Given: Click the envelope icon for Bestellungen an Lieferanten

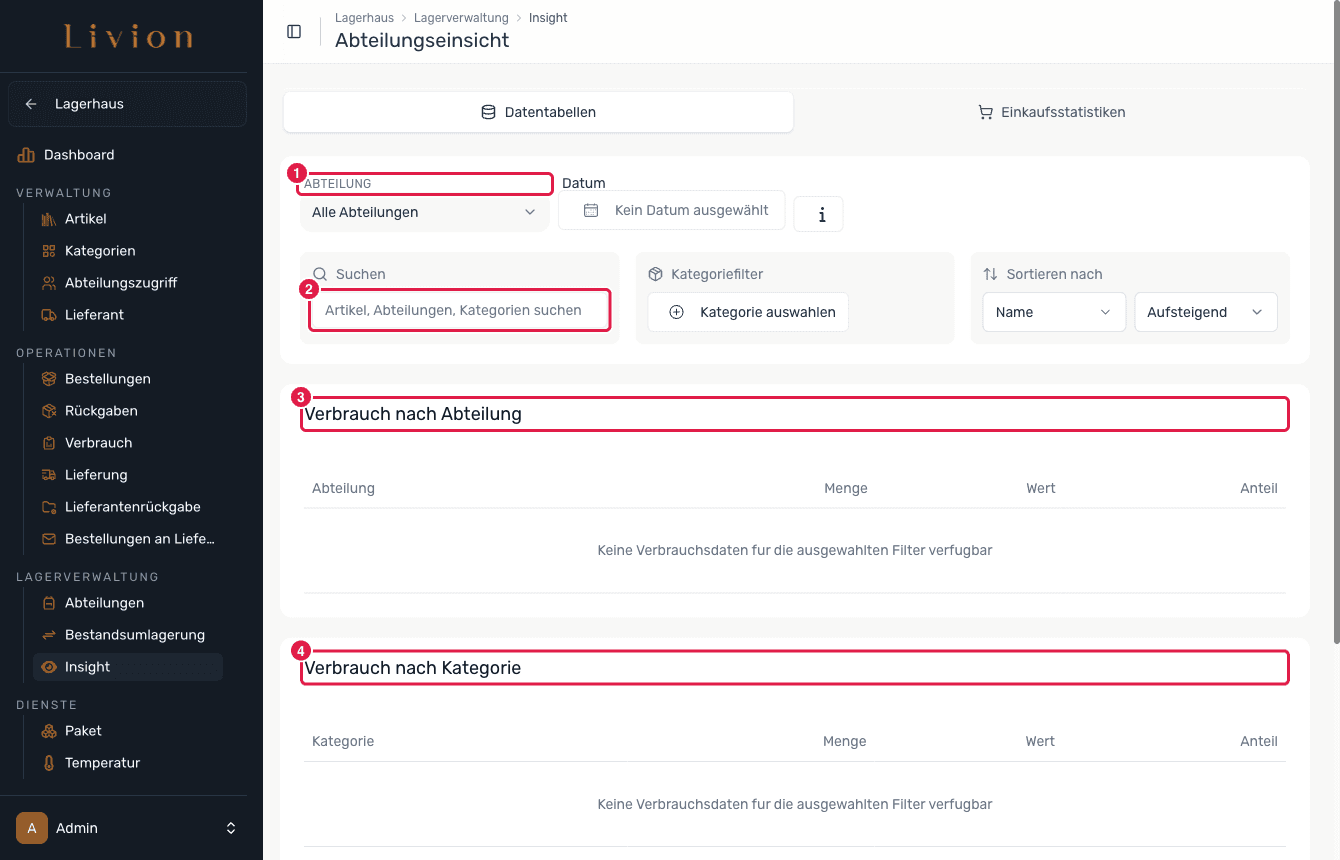Looking at the screenshot, I should [49, 539].
